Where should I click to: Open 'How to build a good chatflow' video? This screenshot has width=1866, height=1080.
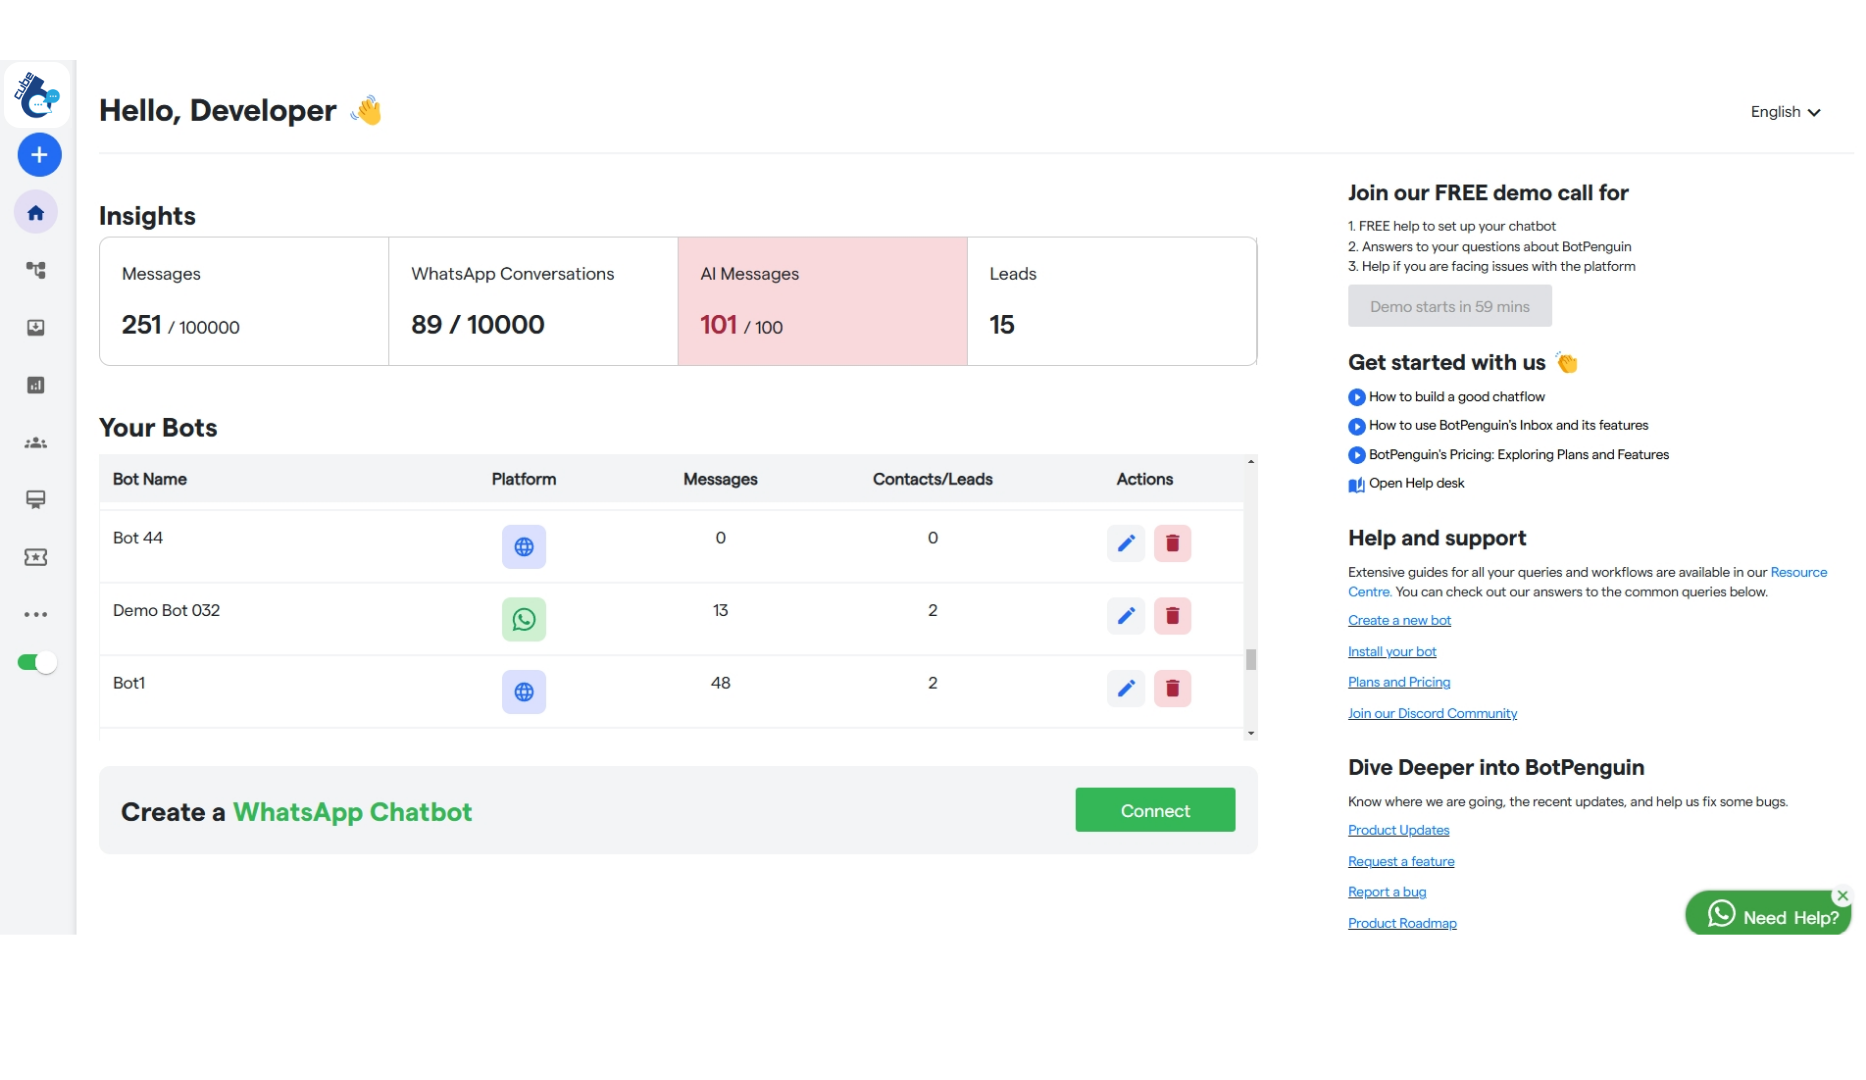click(x=1456, y=397)
